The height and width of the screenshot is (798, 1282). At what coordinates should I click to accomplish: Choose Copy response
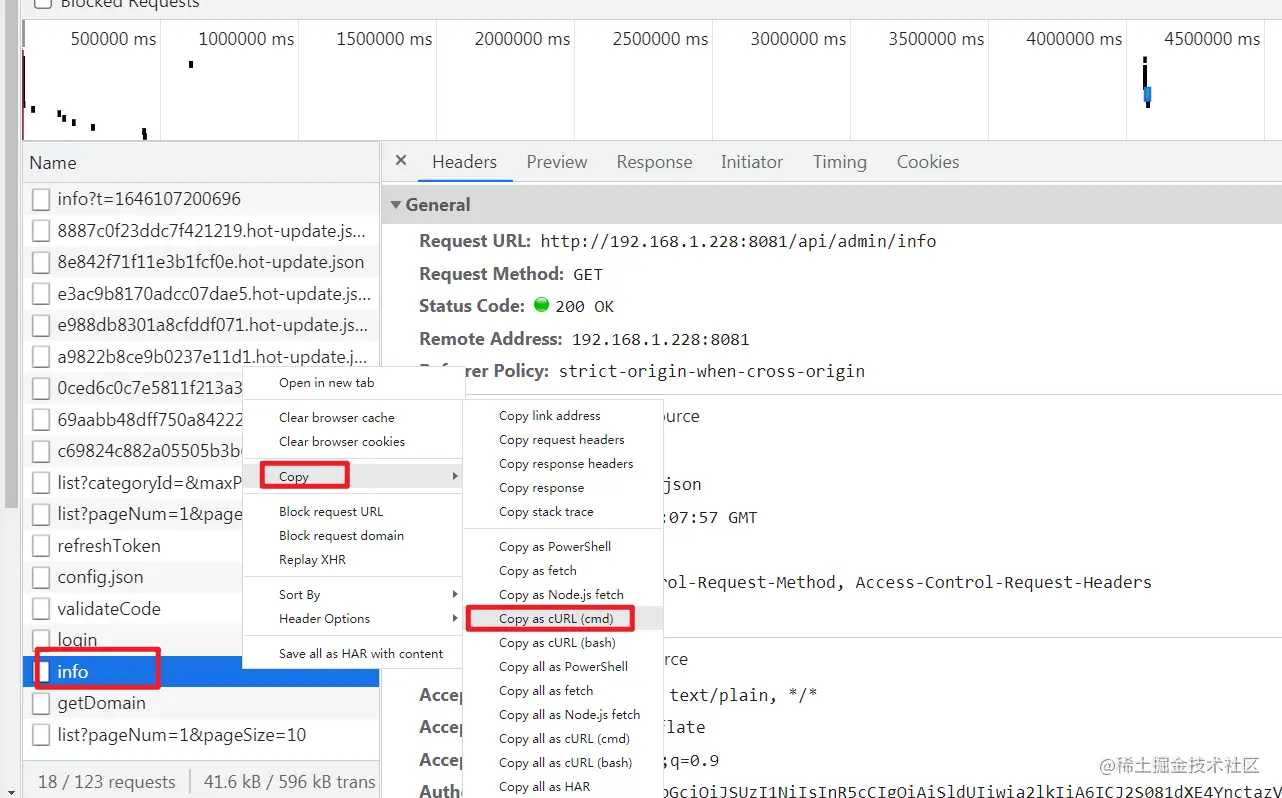tap(563, 488)
